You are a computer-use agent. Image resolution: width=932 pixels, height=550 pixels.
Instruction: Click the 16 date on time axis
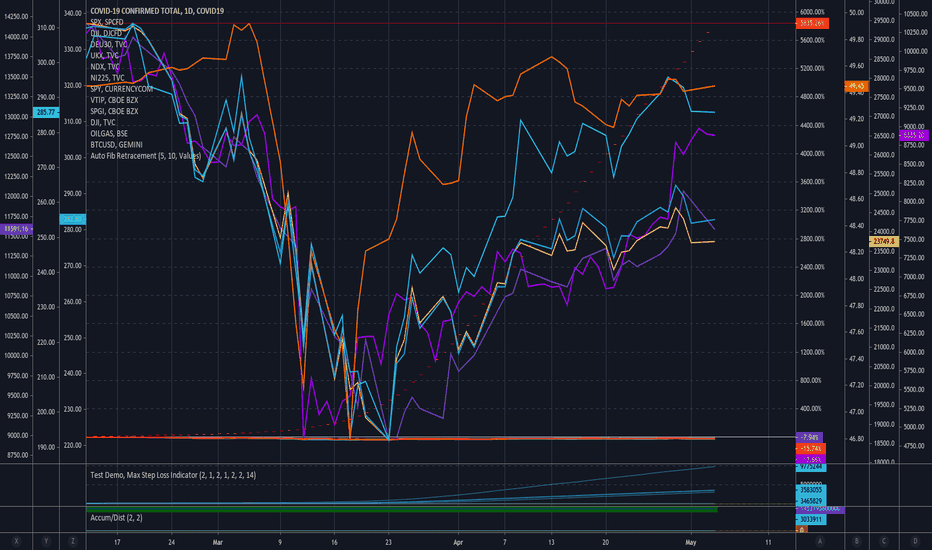334,542
